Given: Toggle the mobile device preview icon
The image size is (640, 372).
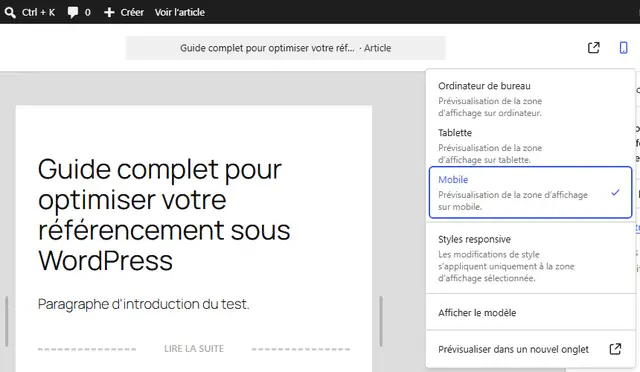Looking at the screenshot, I should pos(623,48).
